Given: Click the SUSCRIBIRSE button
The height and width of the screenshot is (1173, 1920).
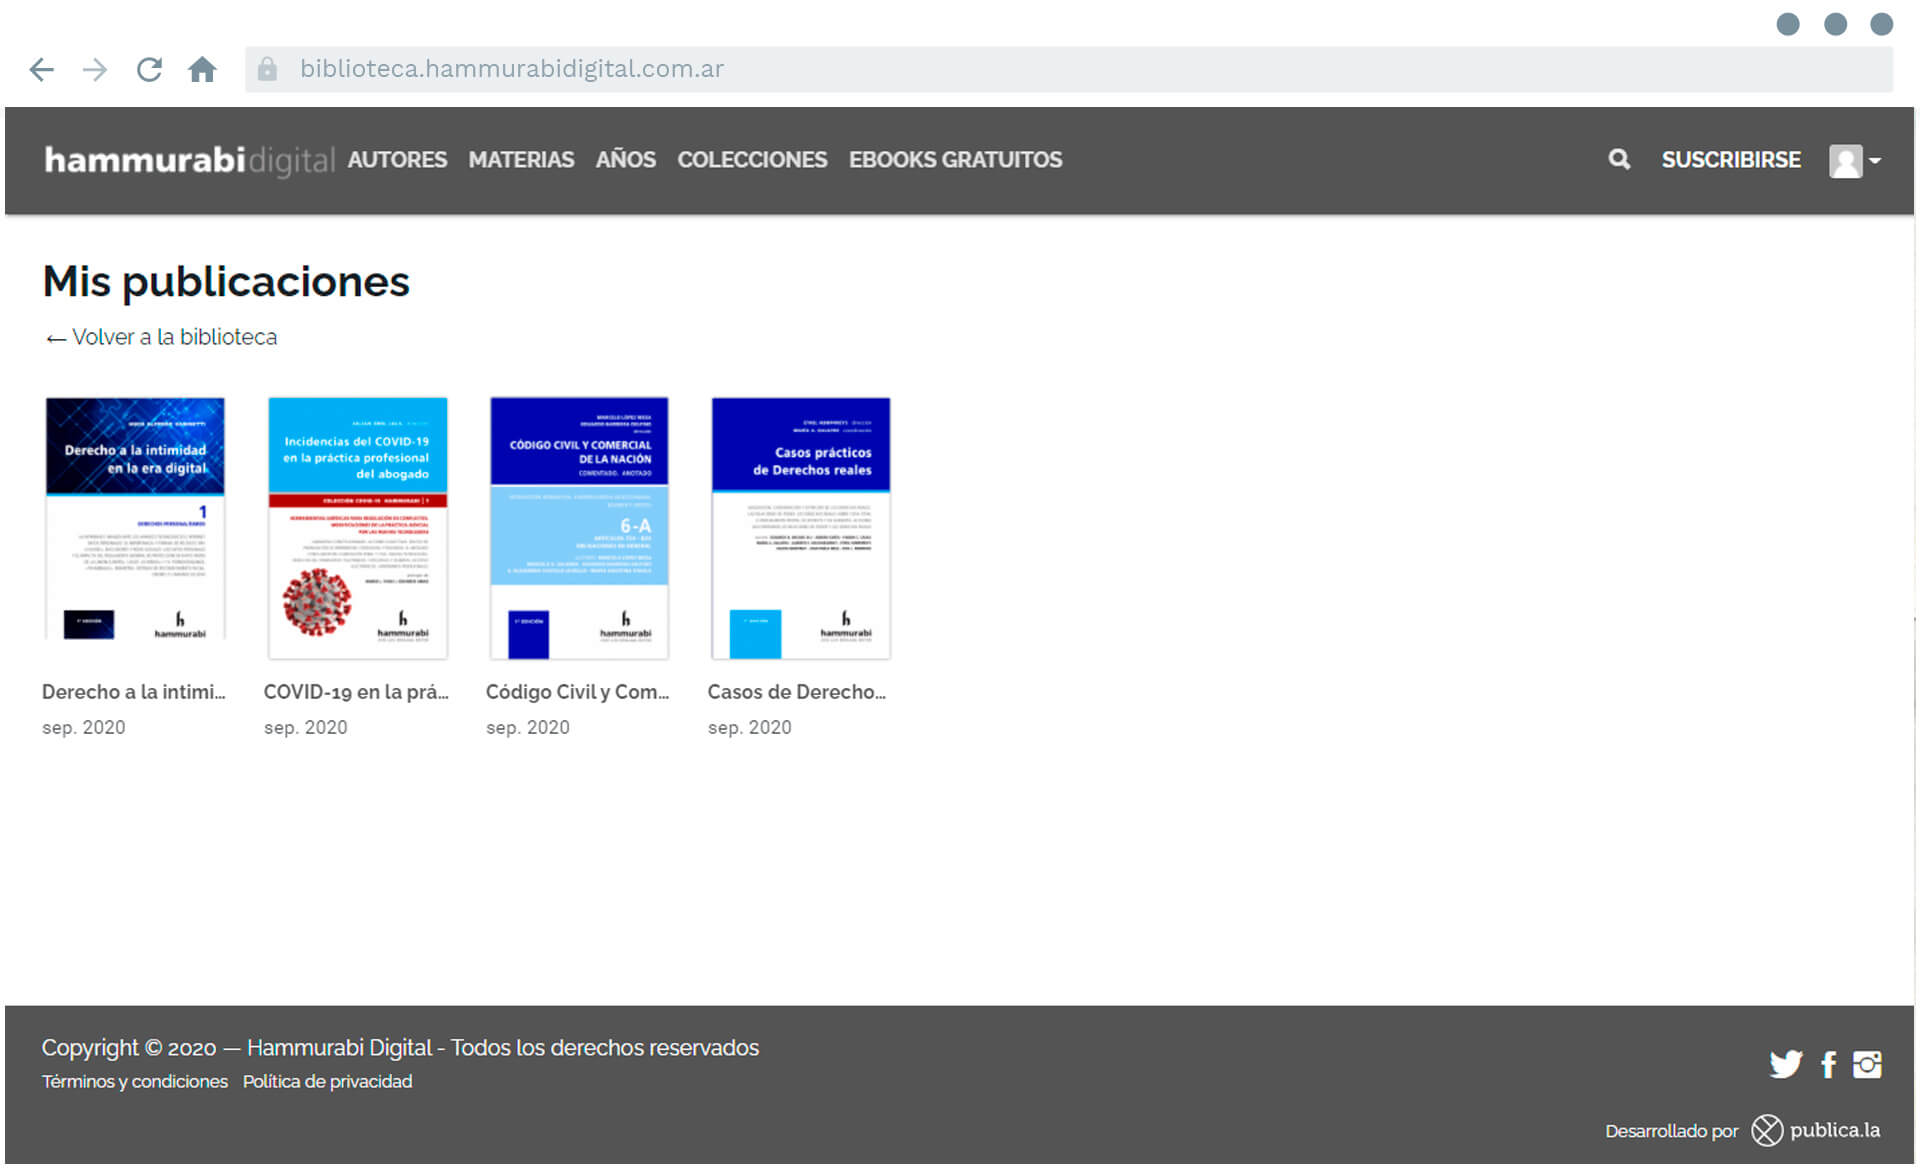Looking at the screenshot, I should pyautogui.click(x=1731, y=160).
